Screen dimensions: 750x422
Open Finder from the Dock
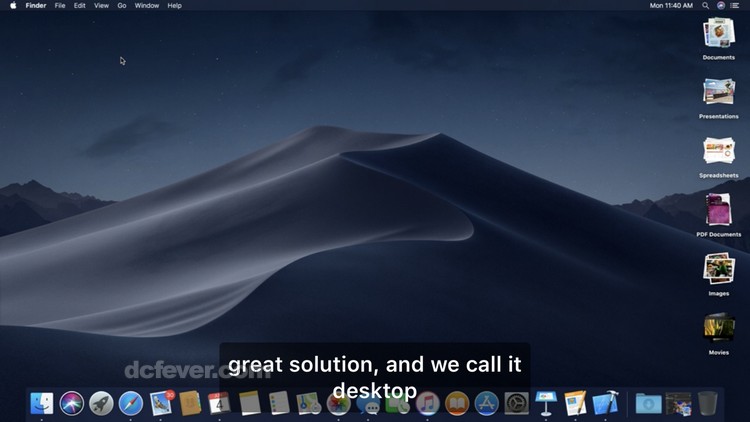pos(42,403)
